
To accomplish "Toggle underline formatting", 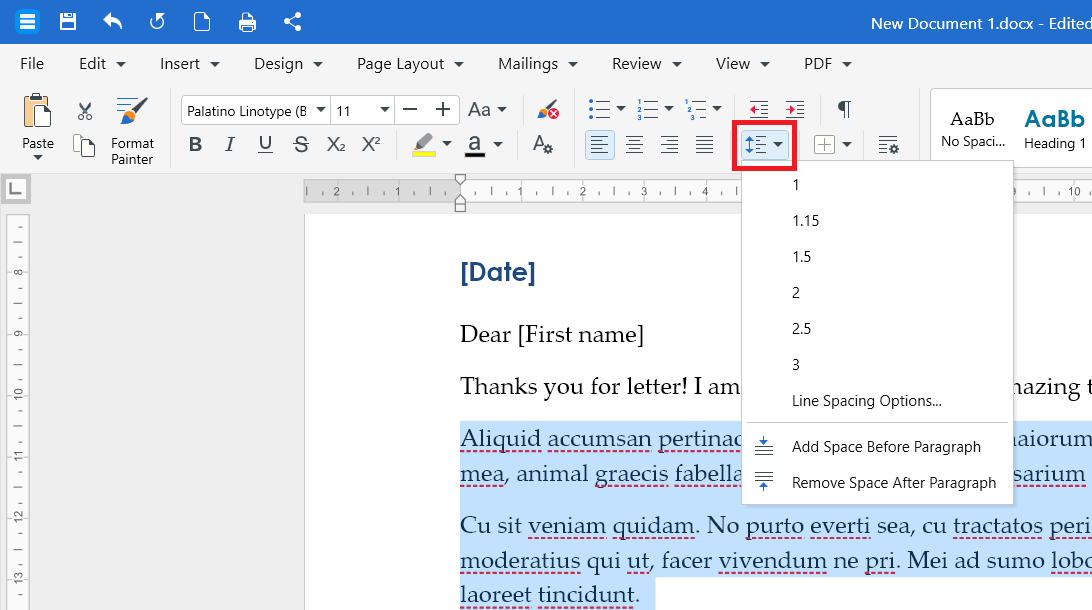I will pyautogui.click(x=265, y=145).
